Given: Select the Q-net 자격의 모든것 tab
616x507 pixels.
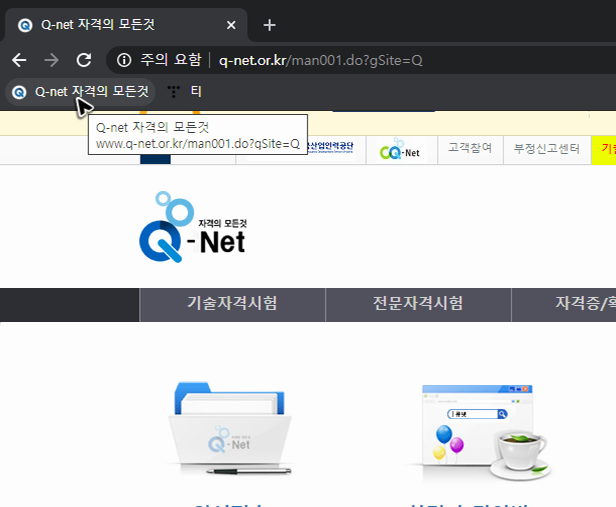Looking at the screenshot, I should 125,25.
